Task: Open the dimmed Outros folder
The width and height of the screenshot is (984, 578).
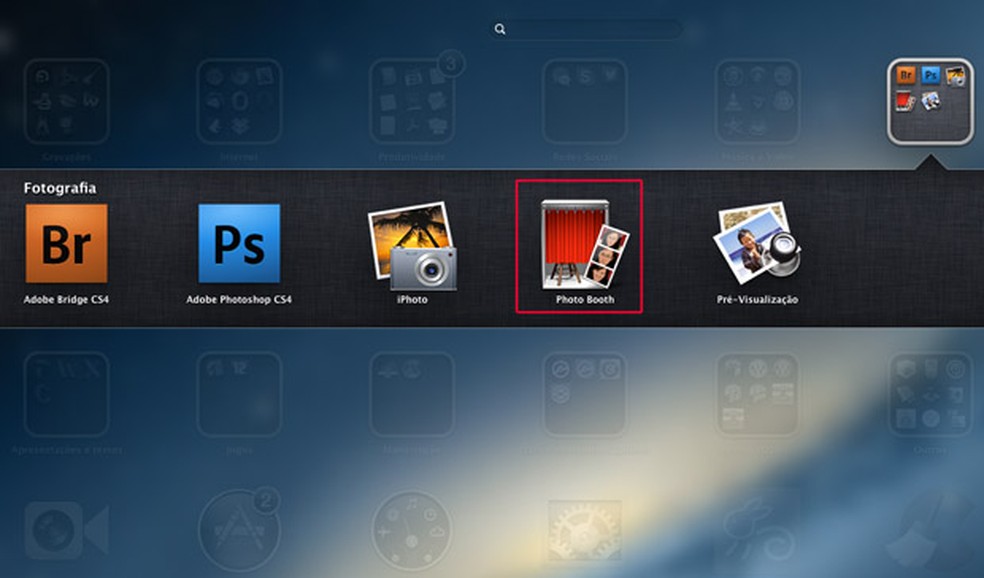Action: coord(931,395)
